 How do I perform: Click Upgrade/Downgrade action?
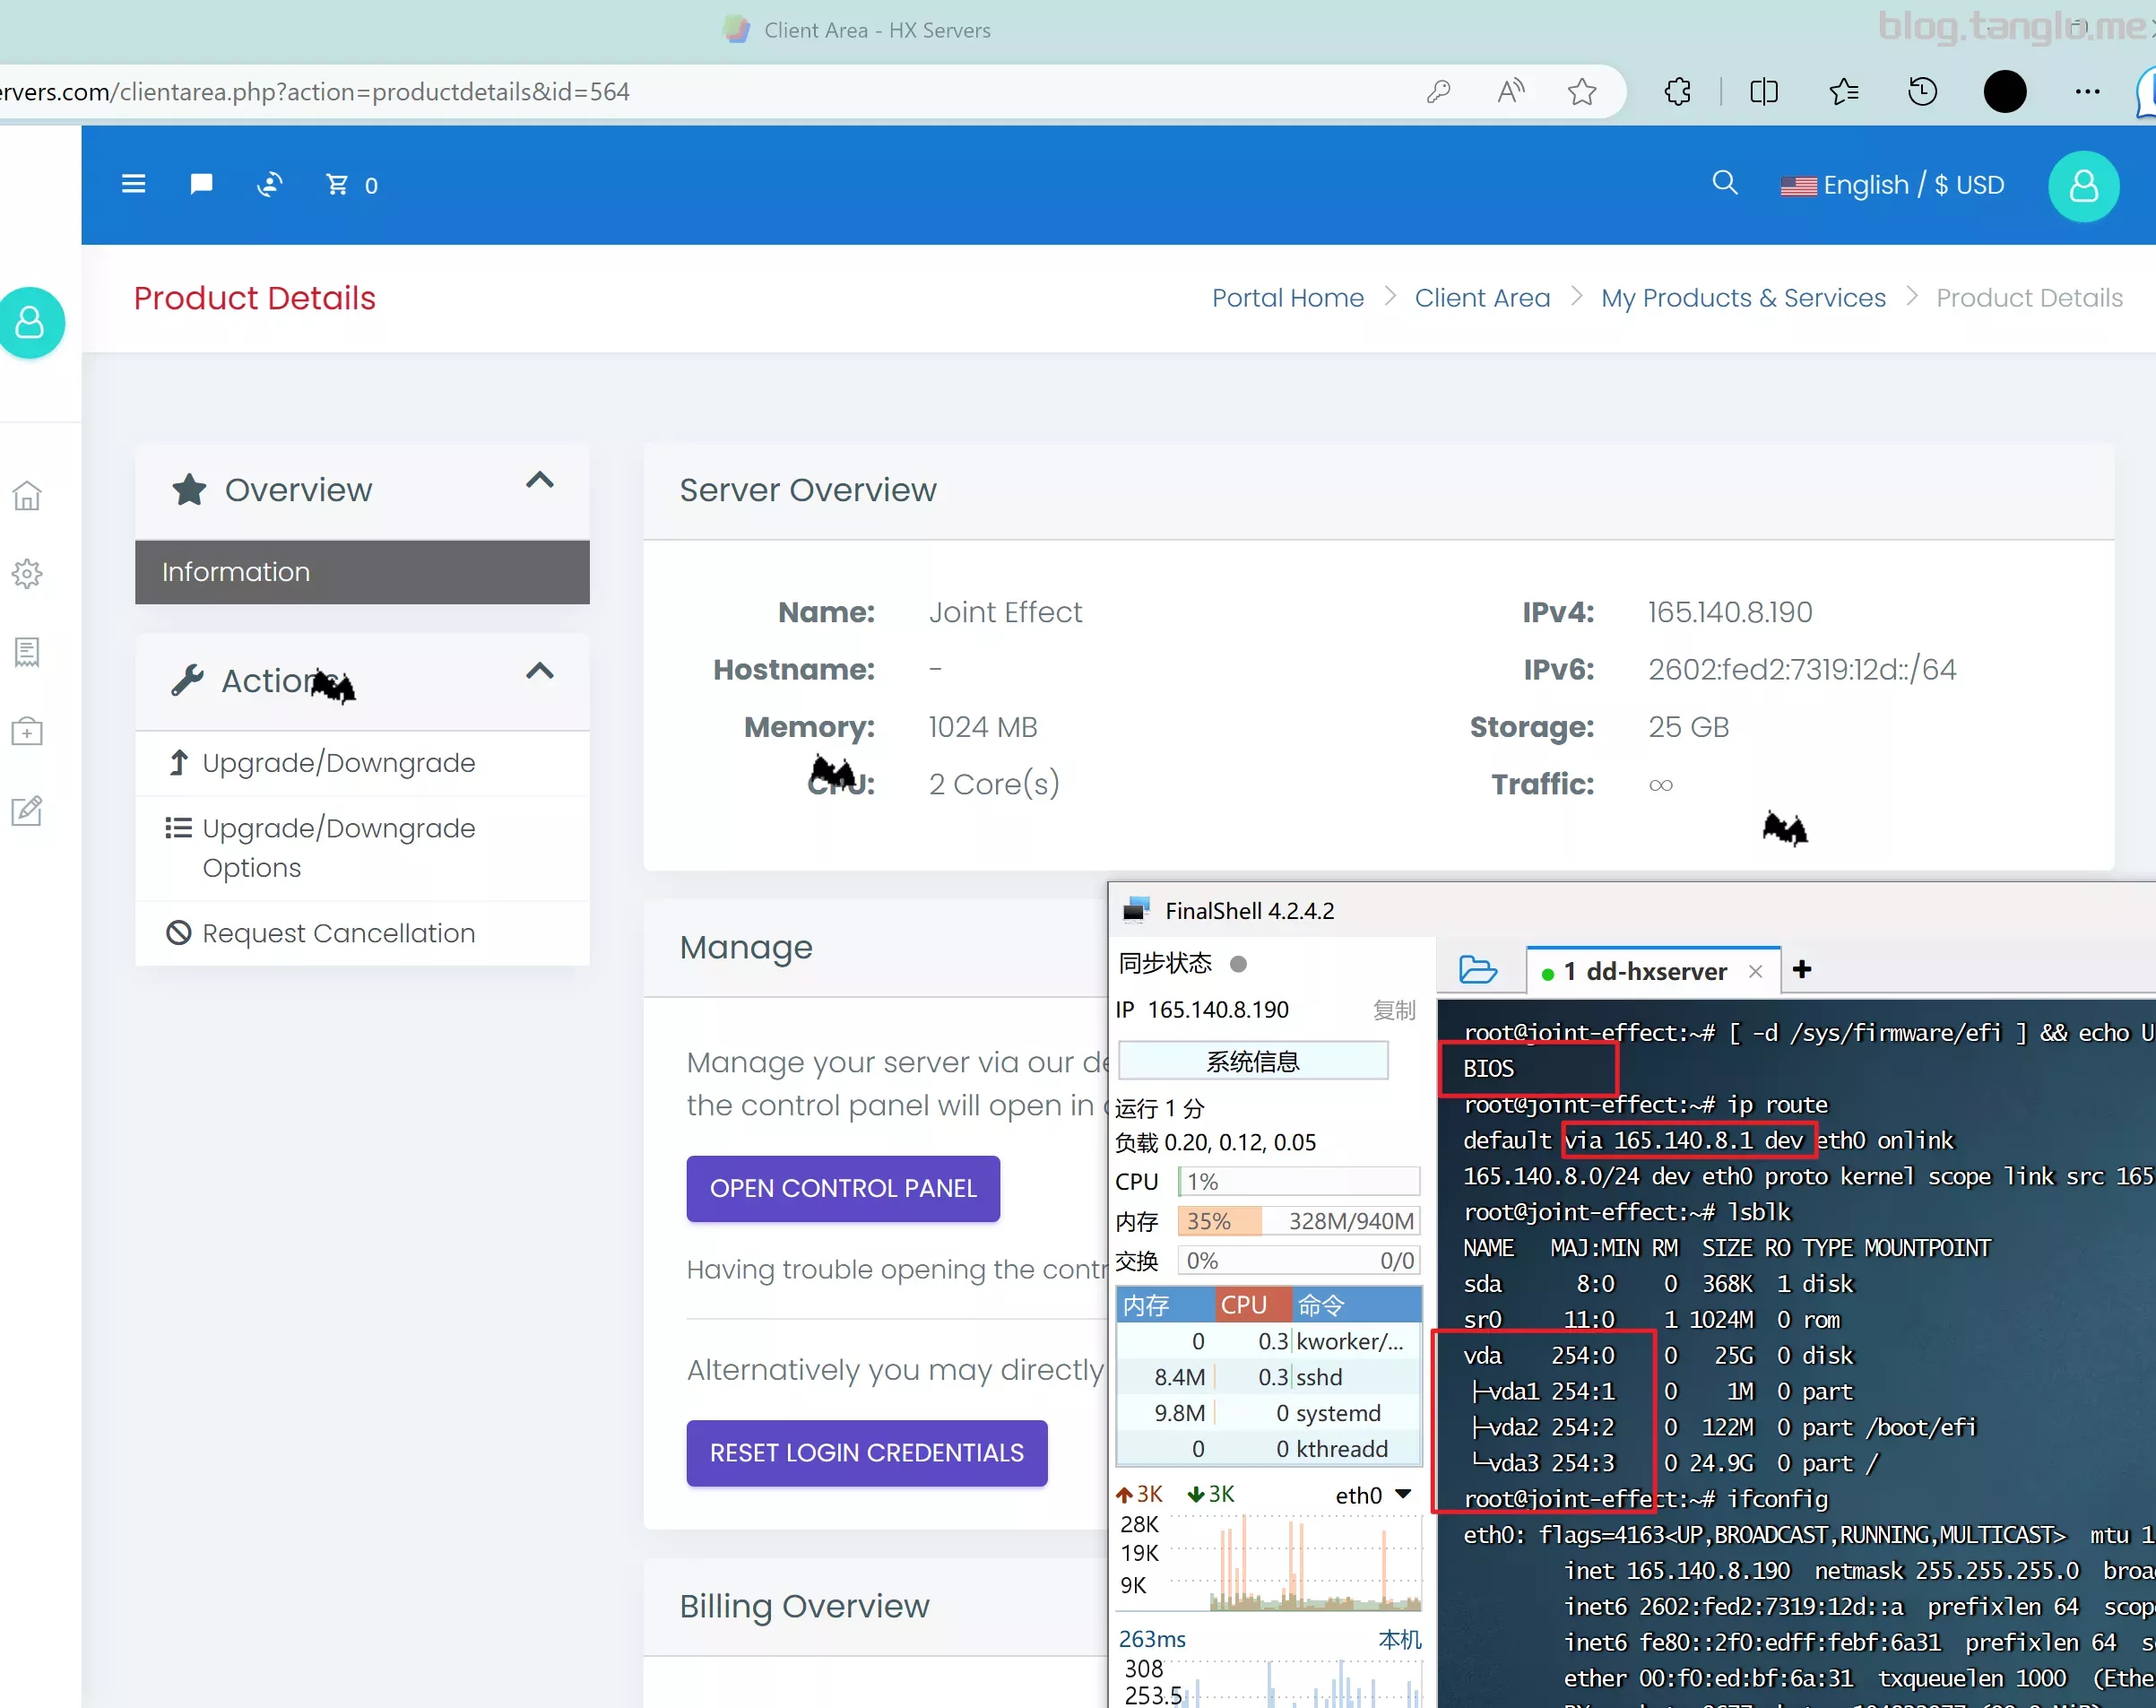(362, 763)
